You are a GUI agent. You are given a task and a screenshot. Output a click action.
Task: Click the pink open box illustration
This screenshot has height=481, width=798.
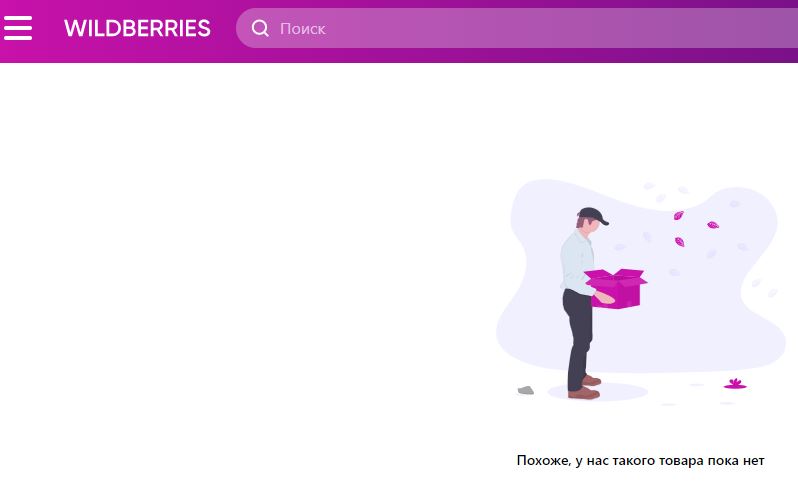(616, 288)
